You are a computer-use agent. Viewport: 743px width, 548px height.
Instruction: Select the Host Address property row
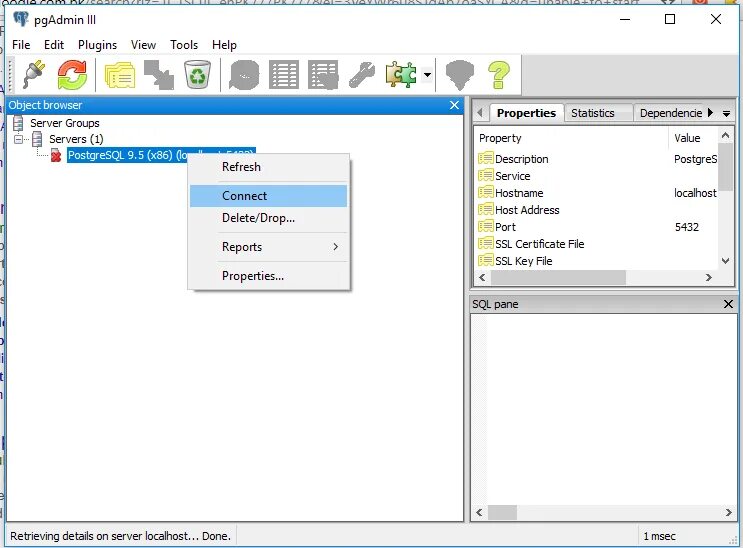point(597,210)
